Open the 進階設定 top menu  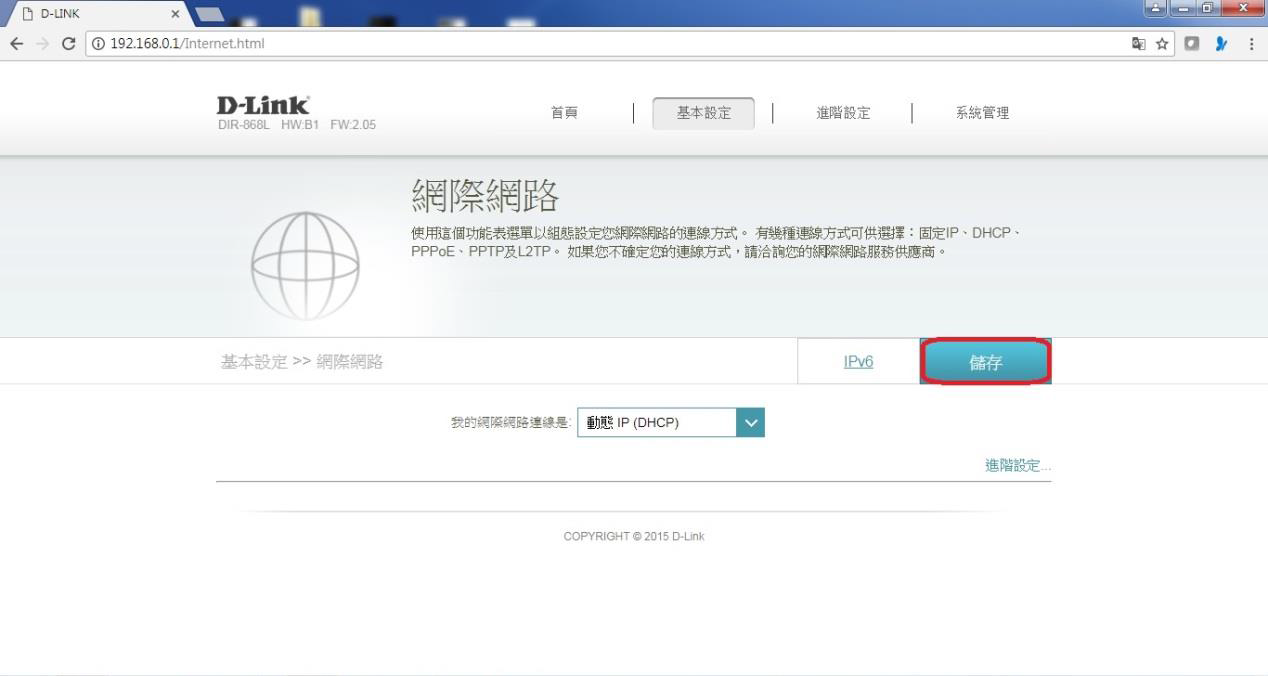coord(843,113)
